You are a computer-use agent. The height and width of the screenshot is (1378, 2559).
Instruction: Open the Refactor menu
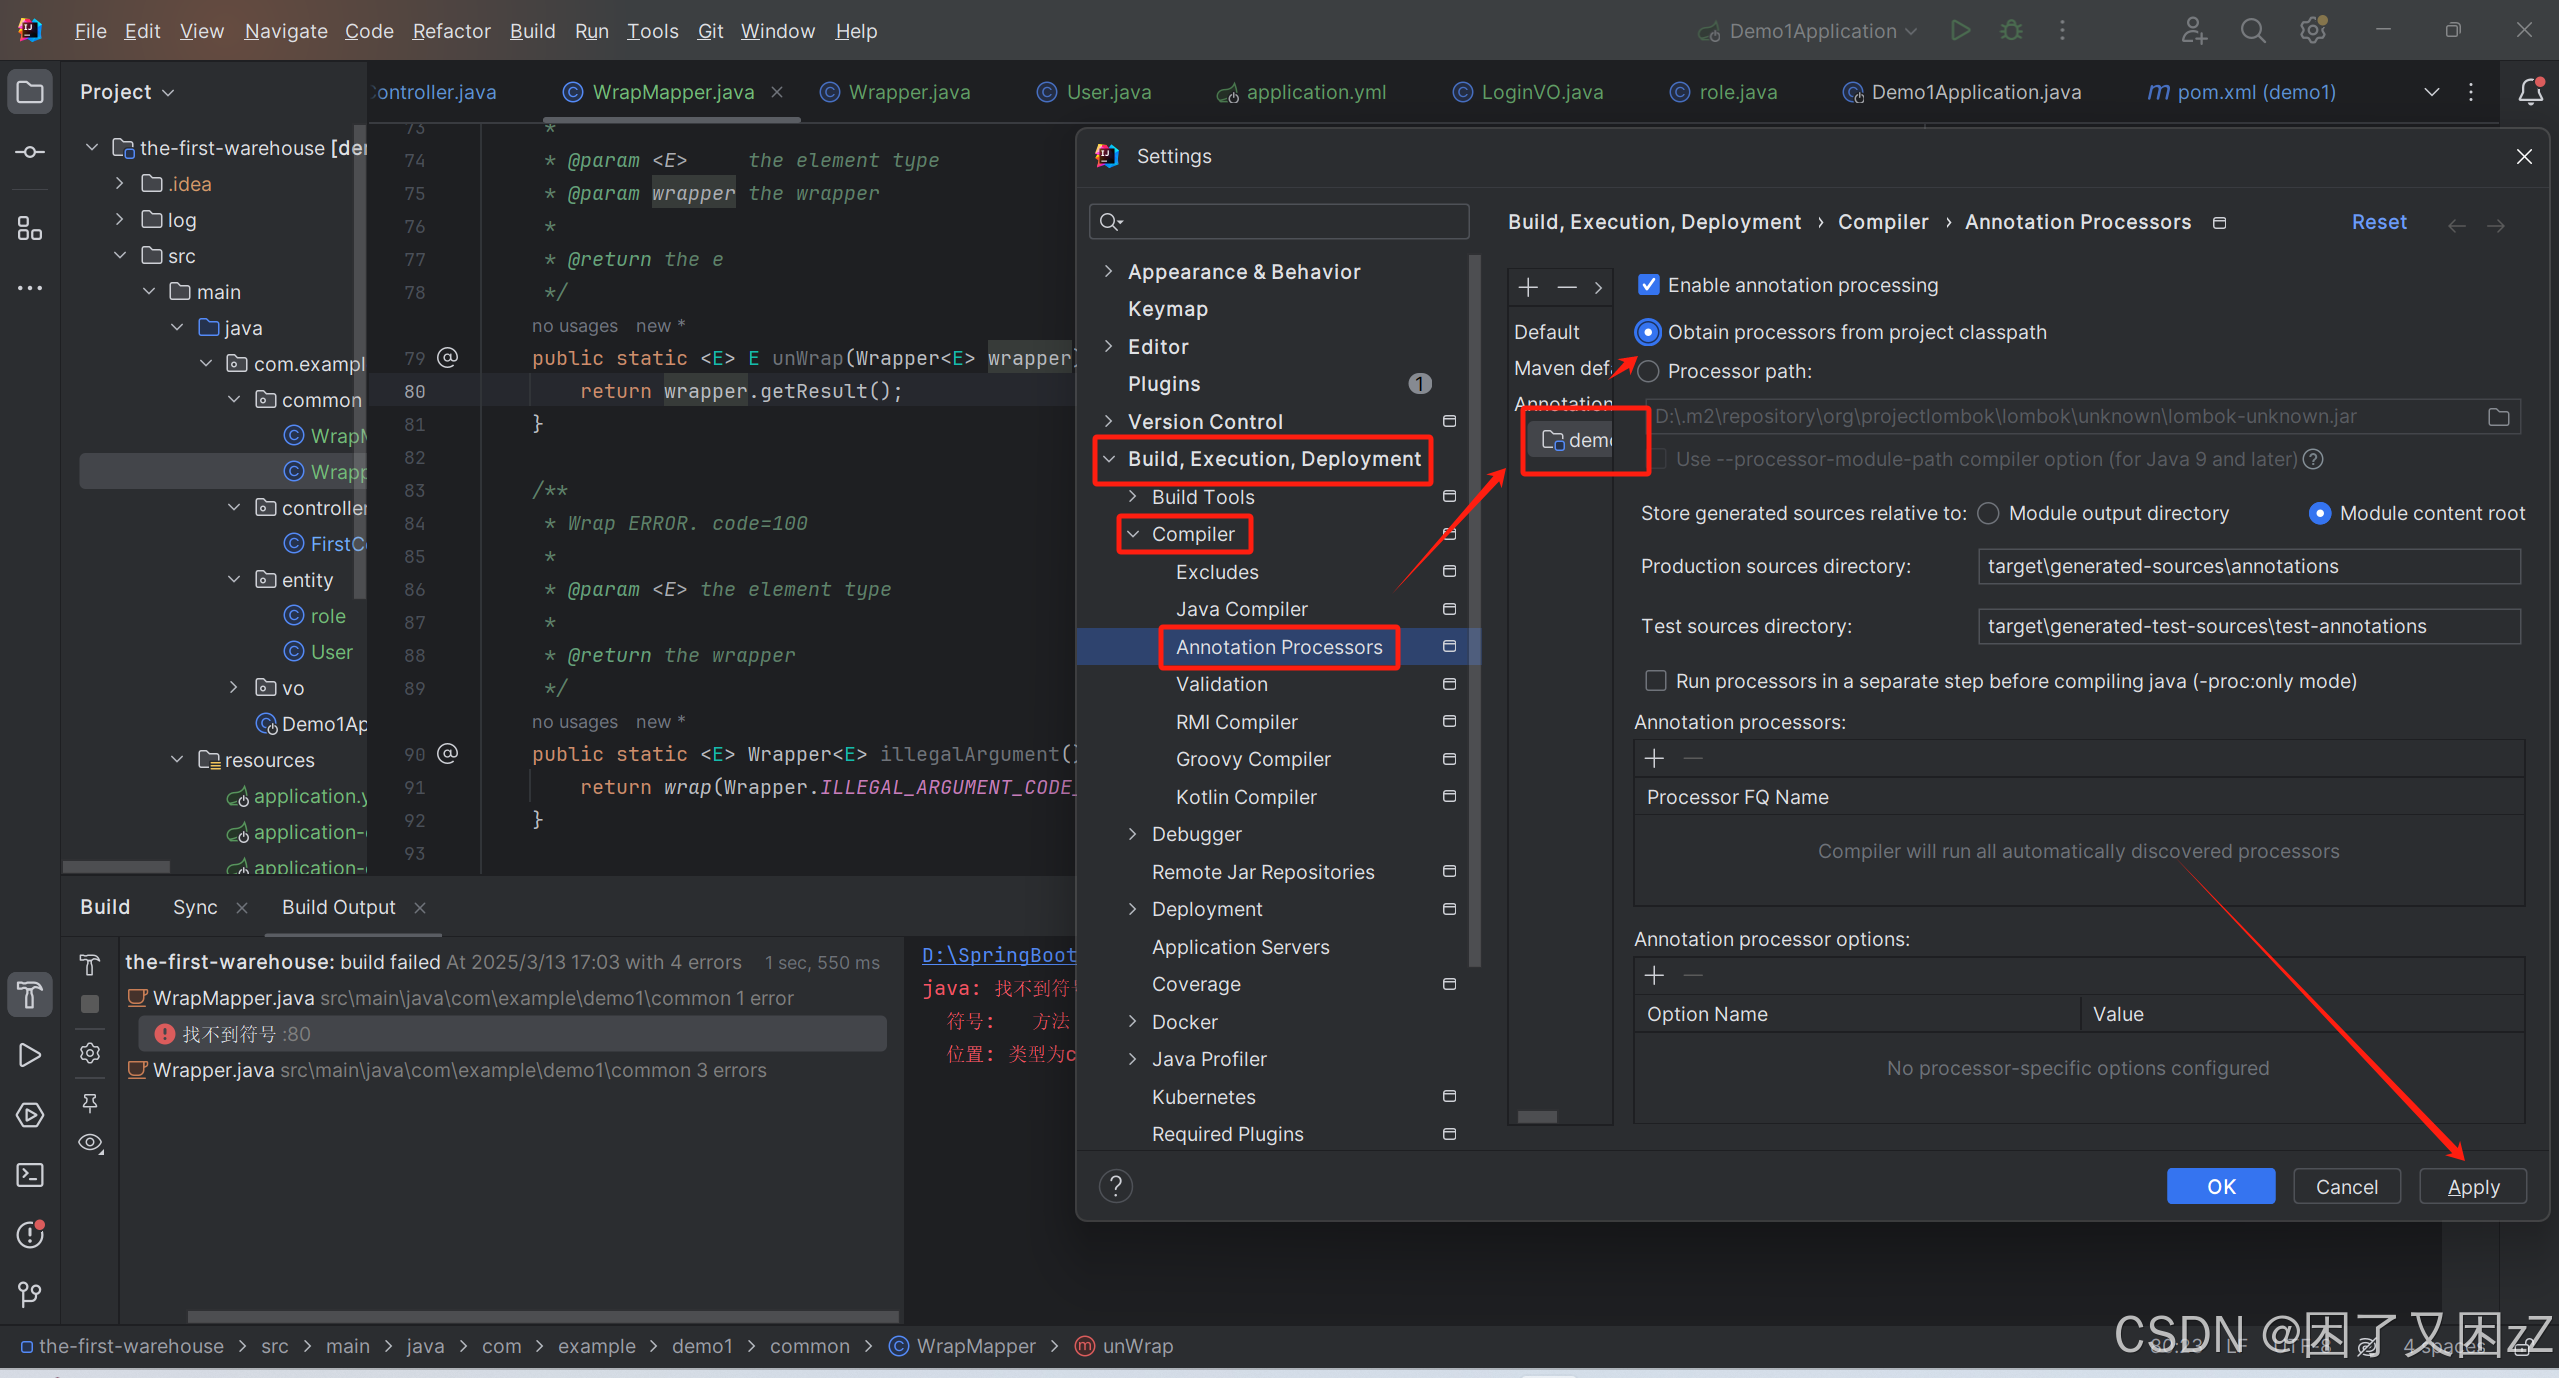point(451,31)
